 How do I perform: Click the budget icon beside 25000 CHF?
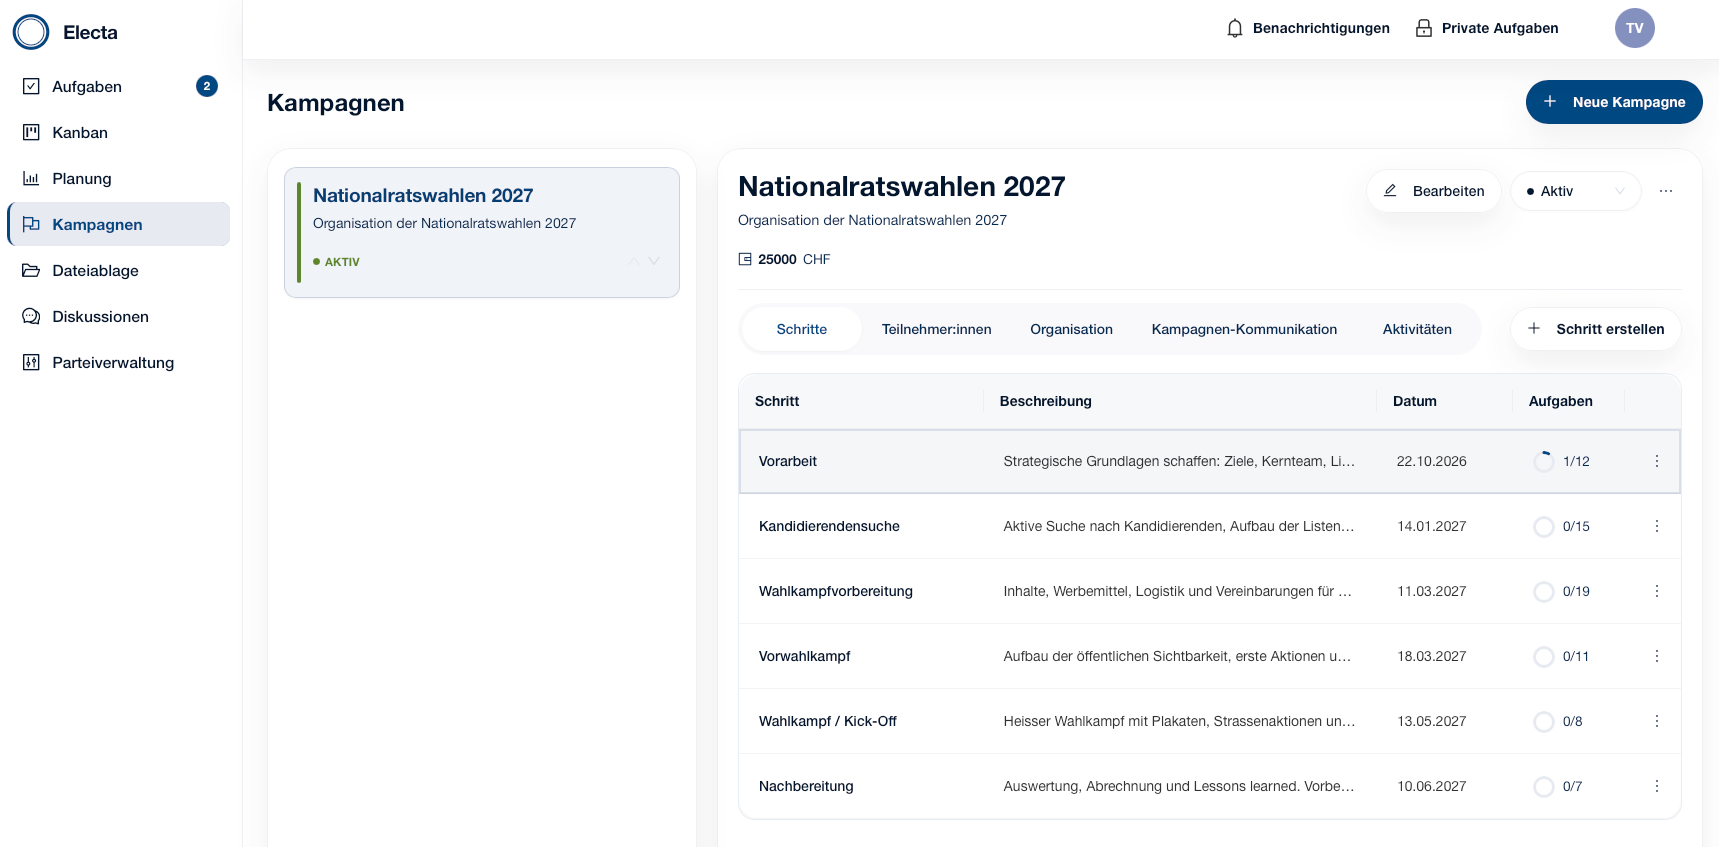(x=745, y=259)
